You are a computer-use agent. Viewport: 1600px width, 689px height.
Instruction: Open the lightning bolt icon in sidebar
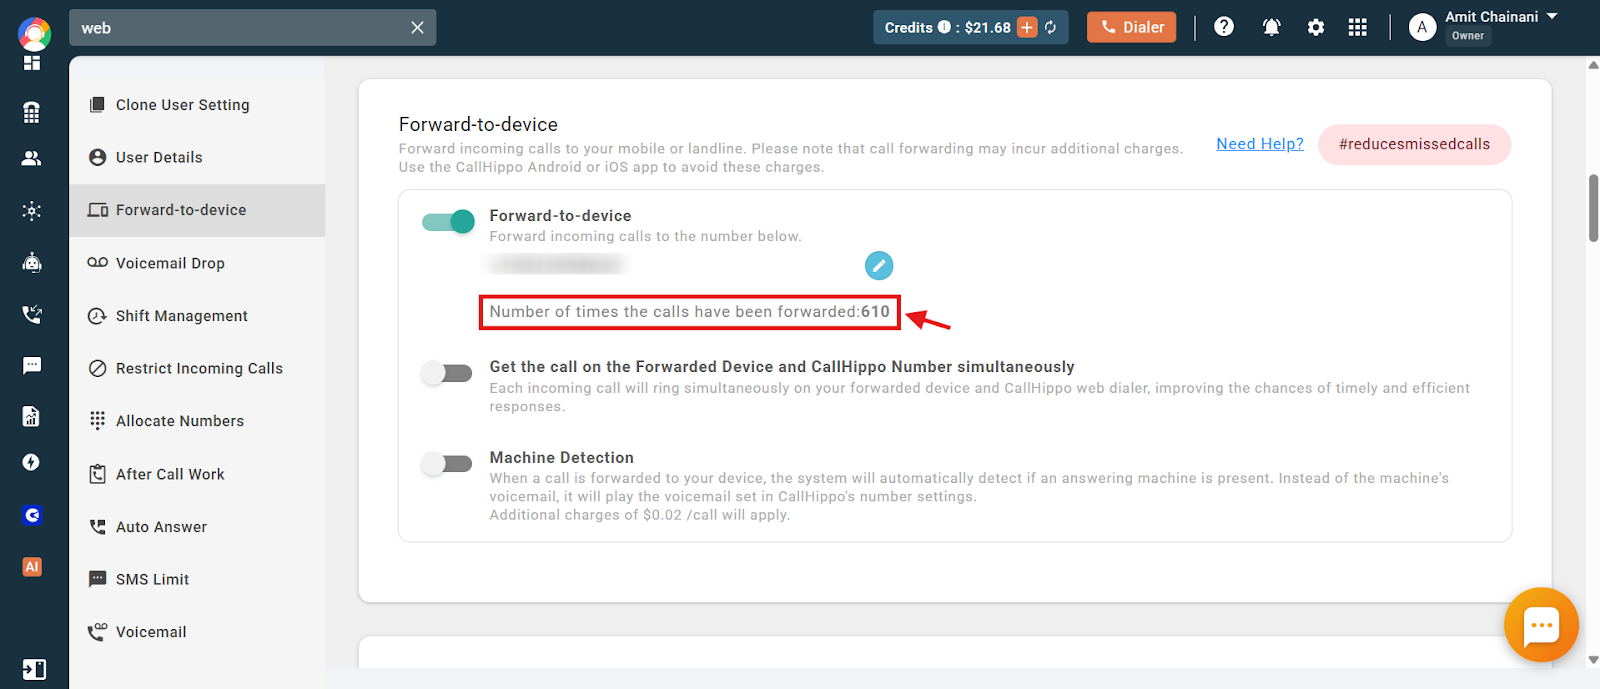point(32,462)
